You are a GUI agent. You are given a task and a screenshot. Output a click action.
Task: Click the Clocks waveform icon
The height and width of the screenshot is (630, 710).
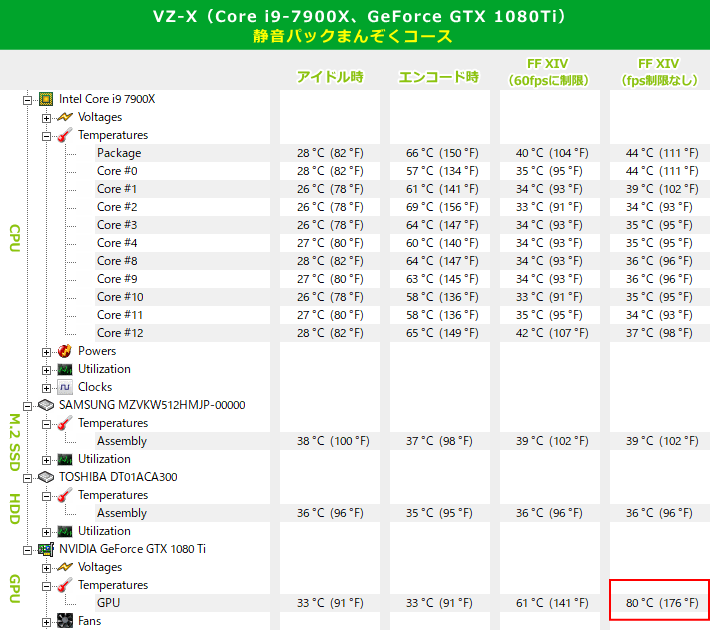click(x=65, y=387)
